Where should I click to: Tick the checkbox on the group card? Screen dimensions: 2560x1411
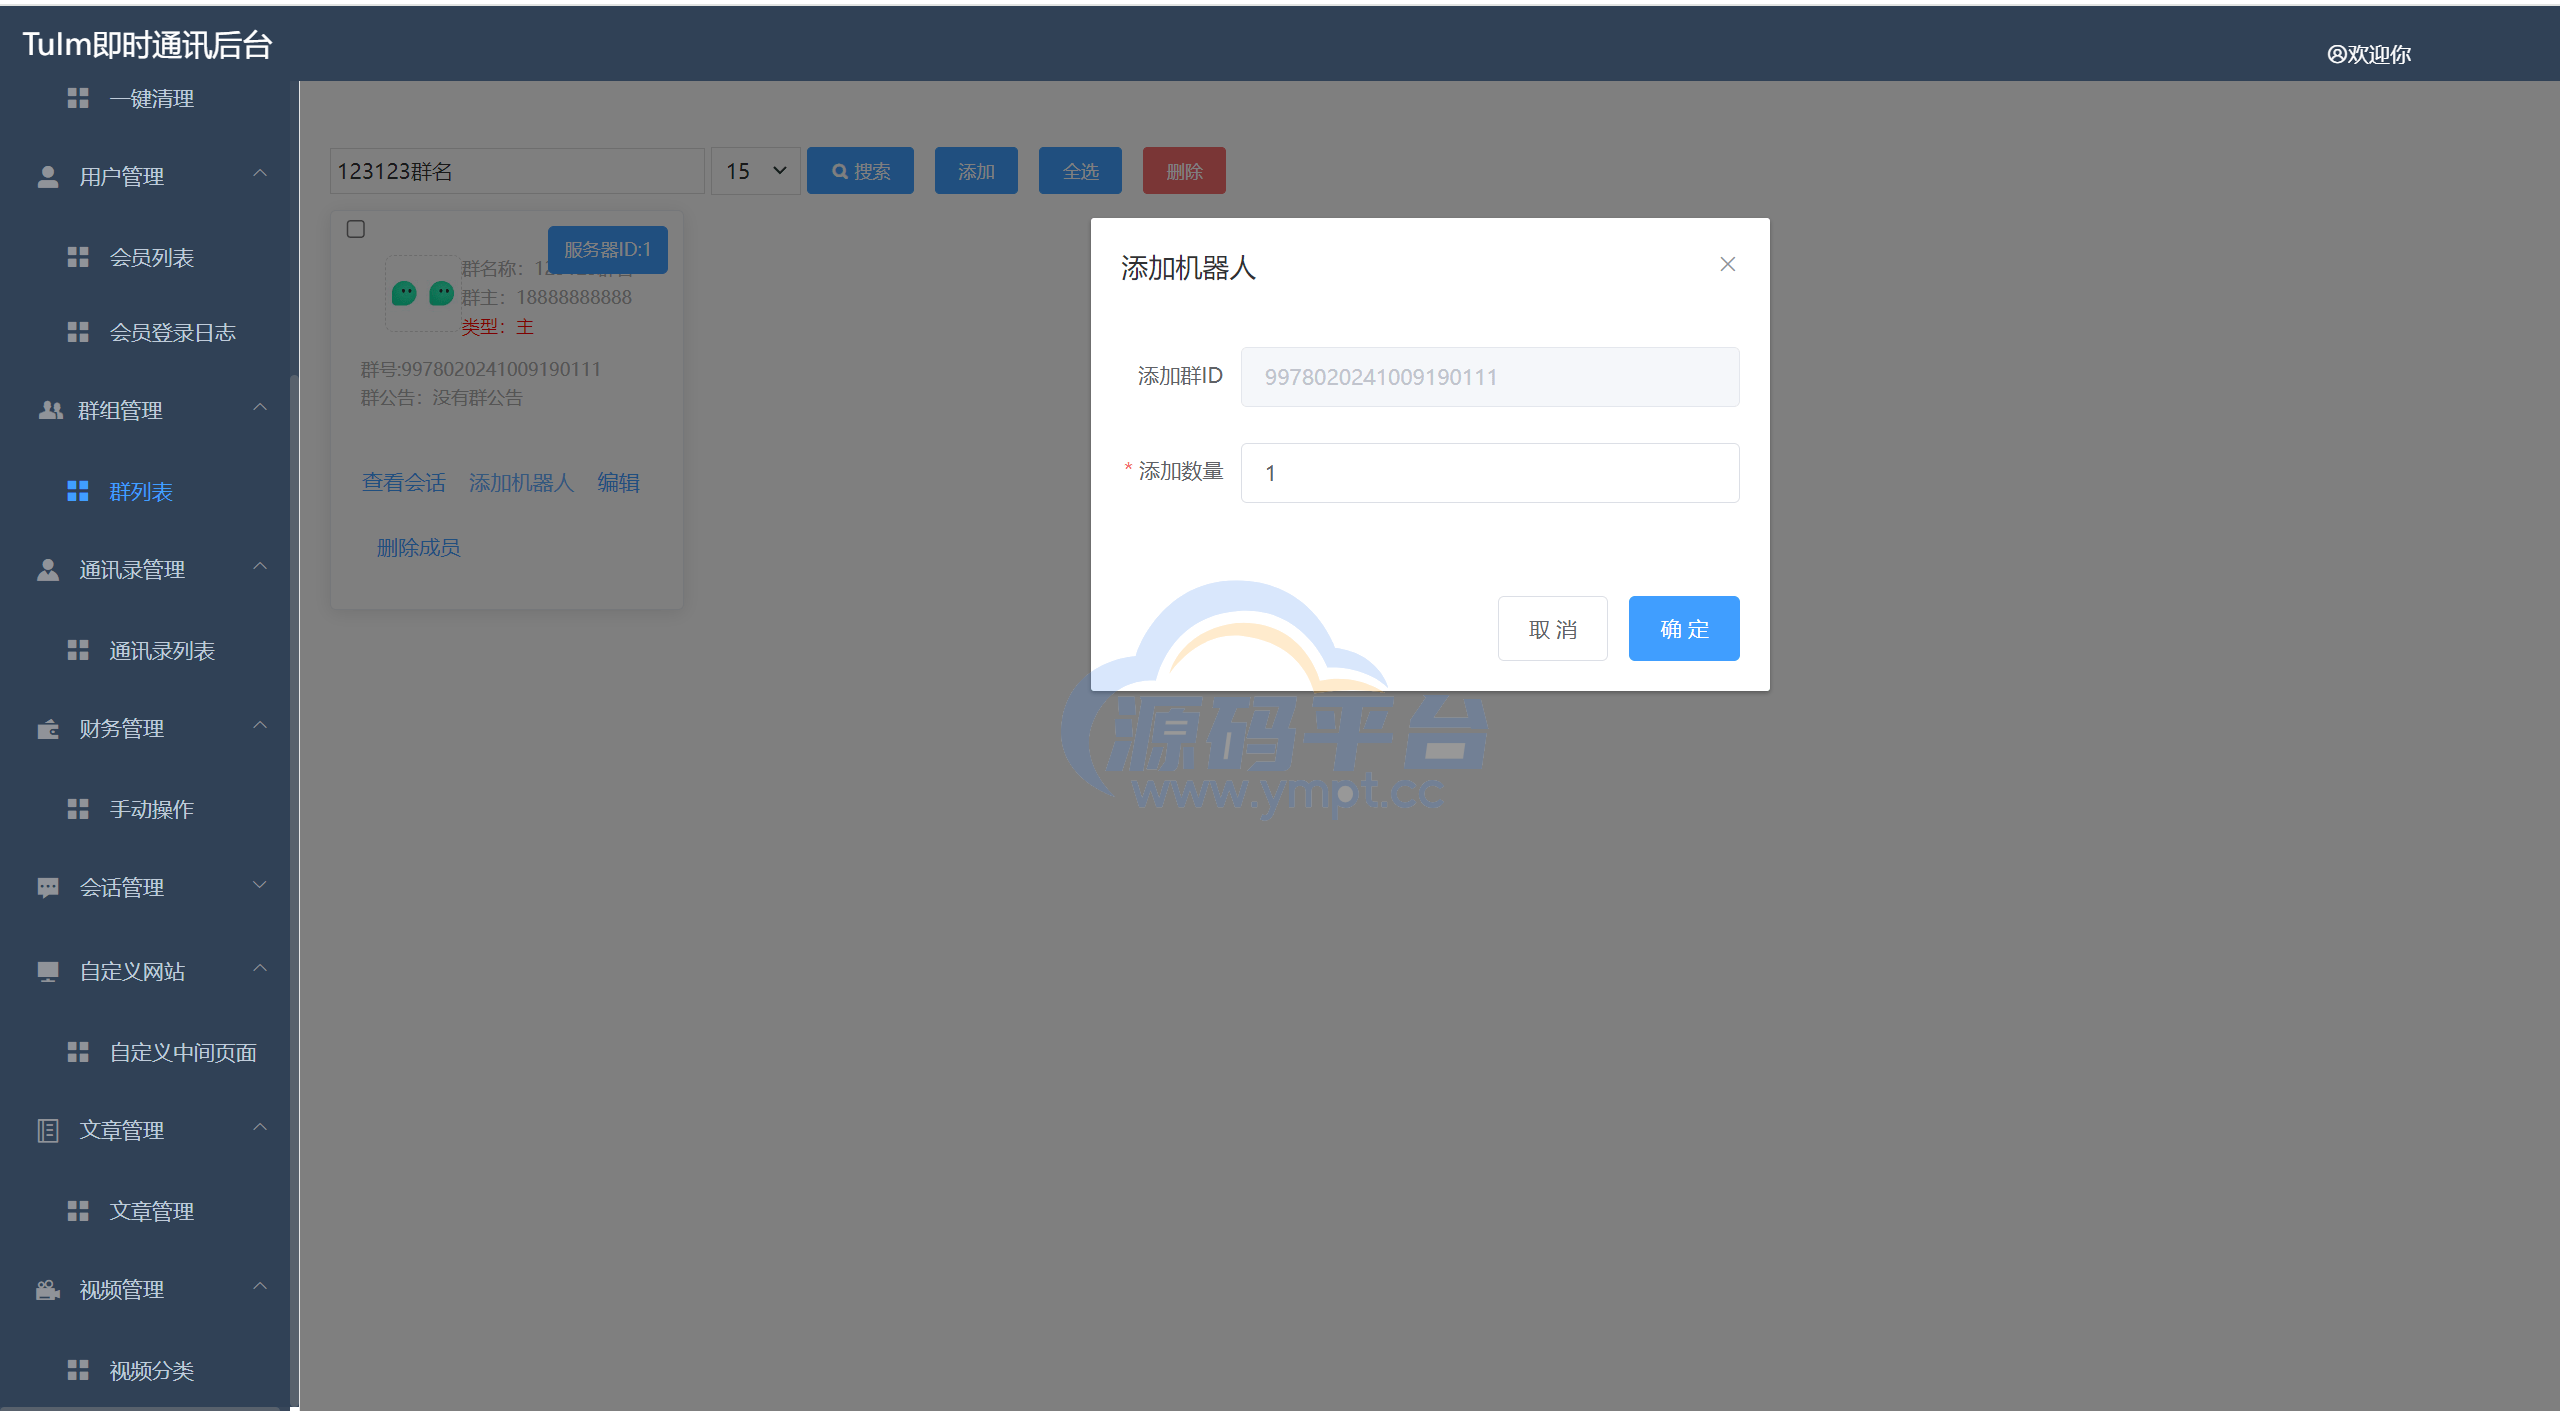356,229
